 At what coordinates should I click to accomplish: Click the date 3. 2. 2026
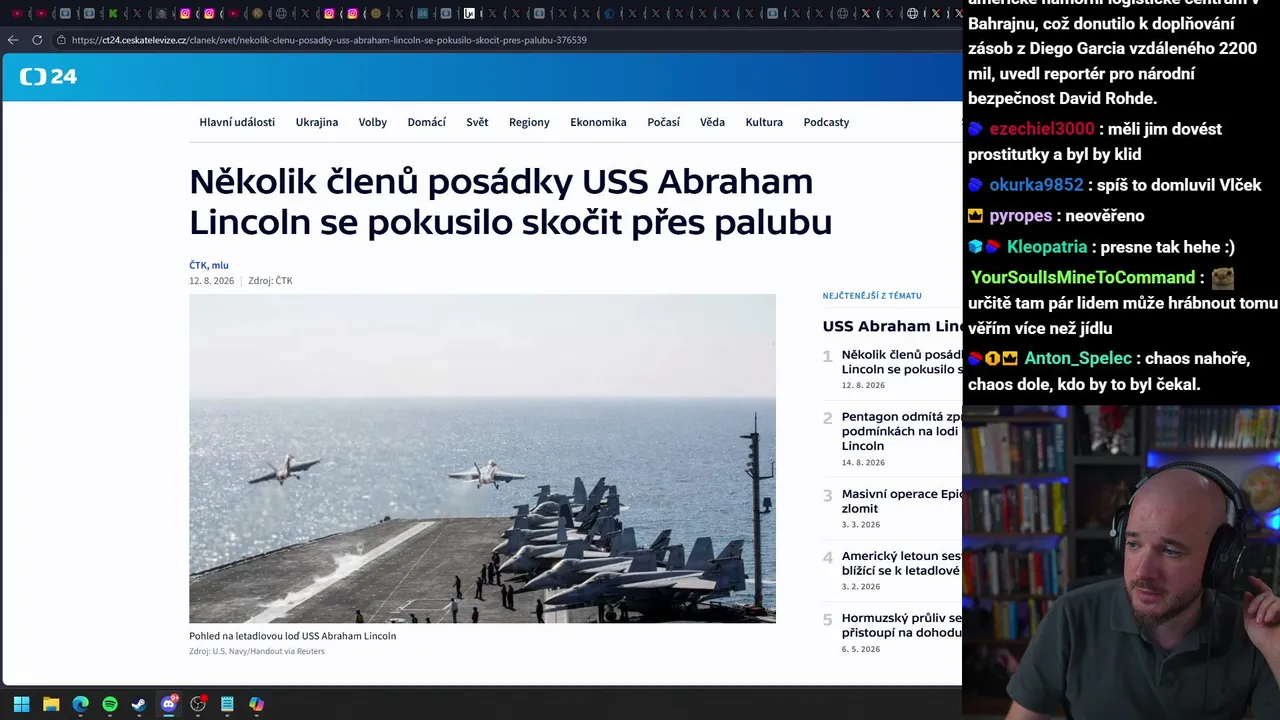click(x=861, y=587)
